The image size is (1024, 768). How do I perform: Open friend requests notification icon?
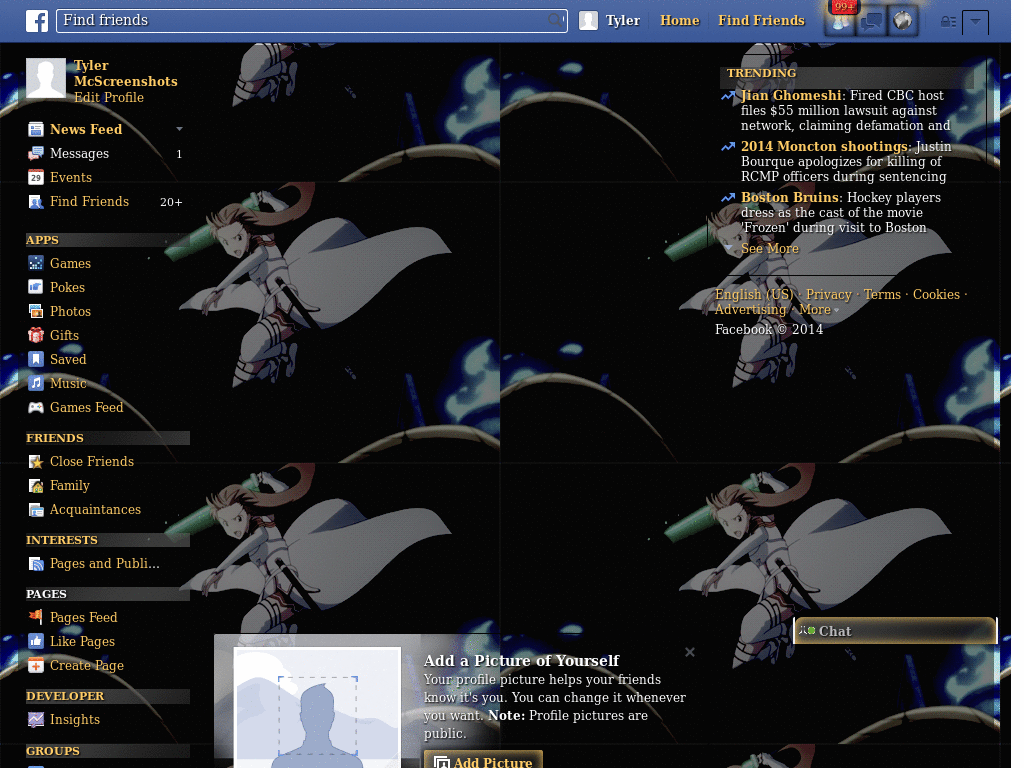click(x=840, y=22)
